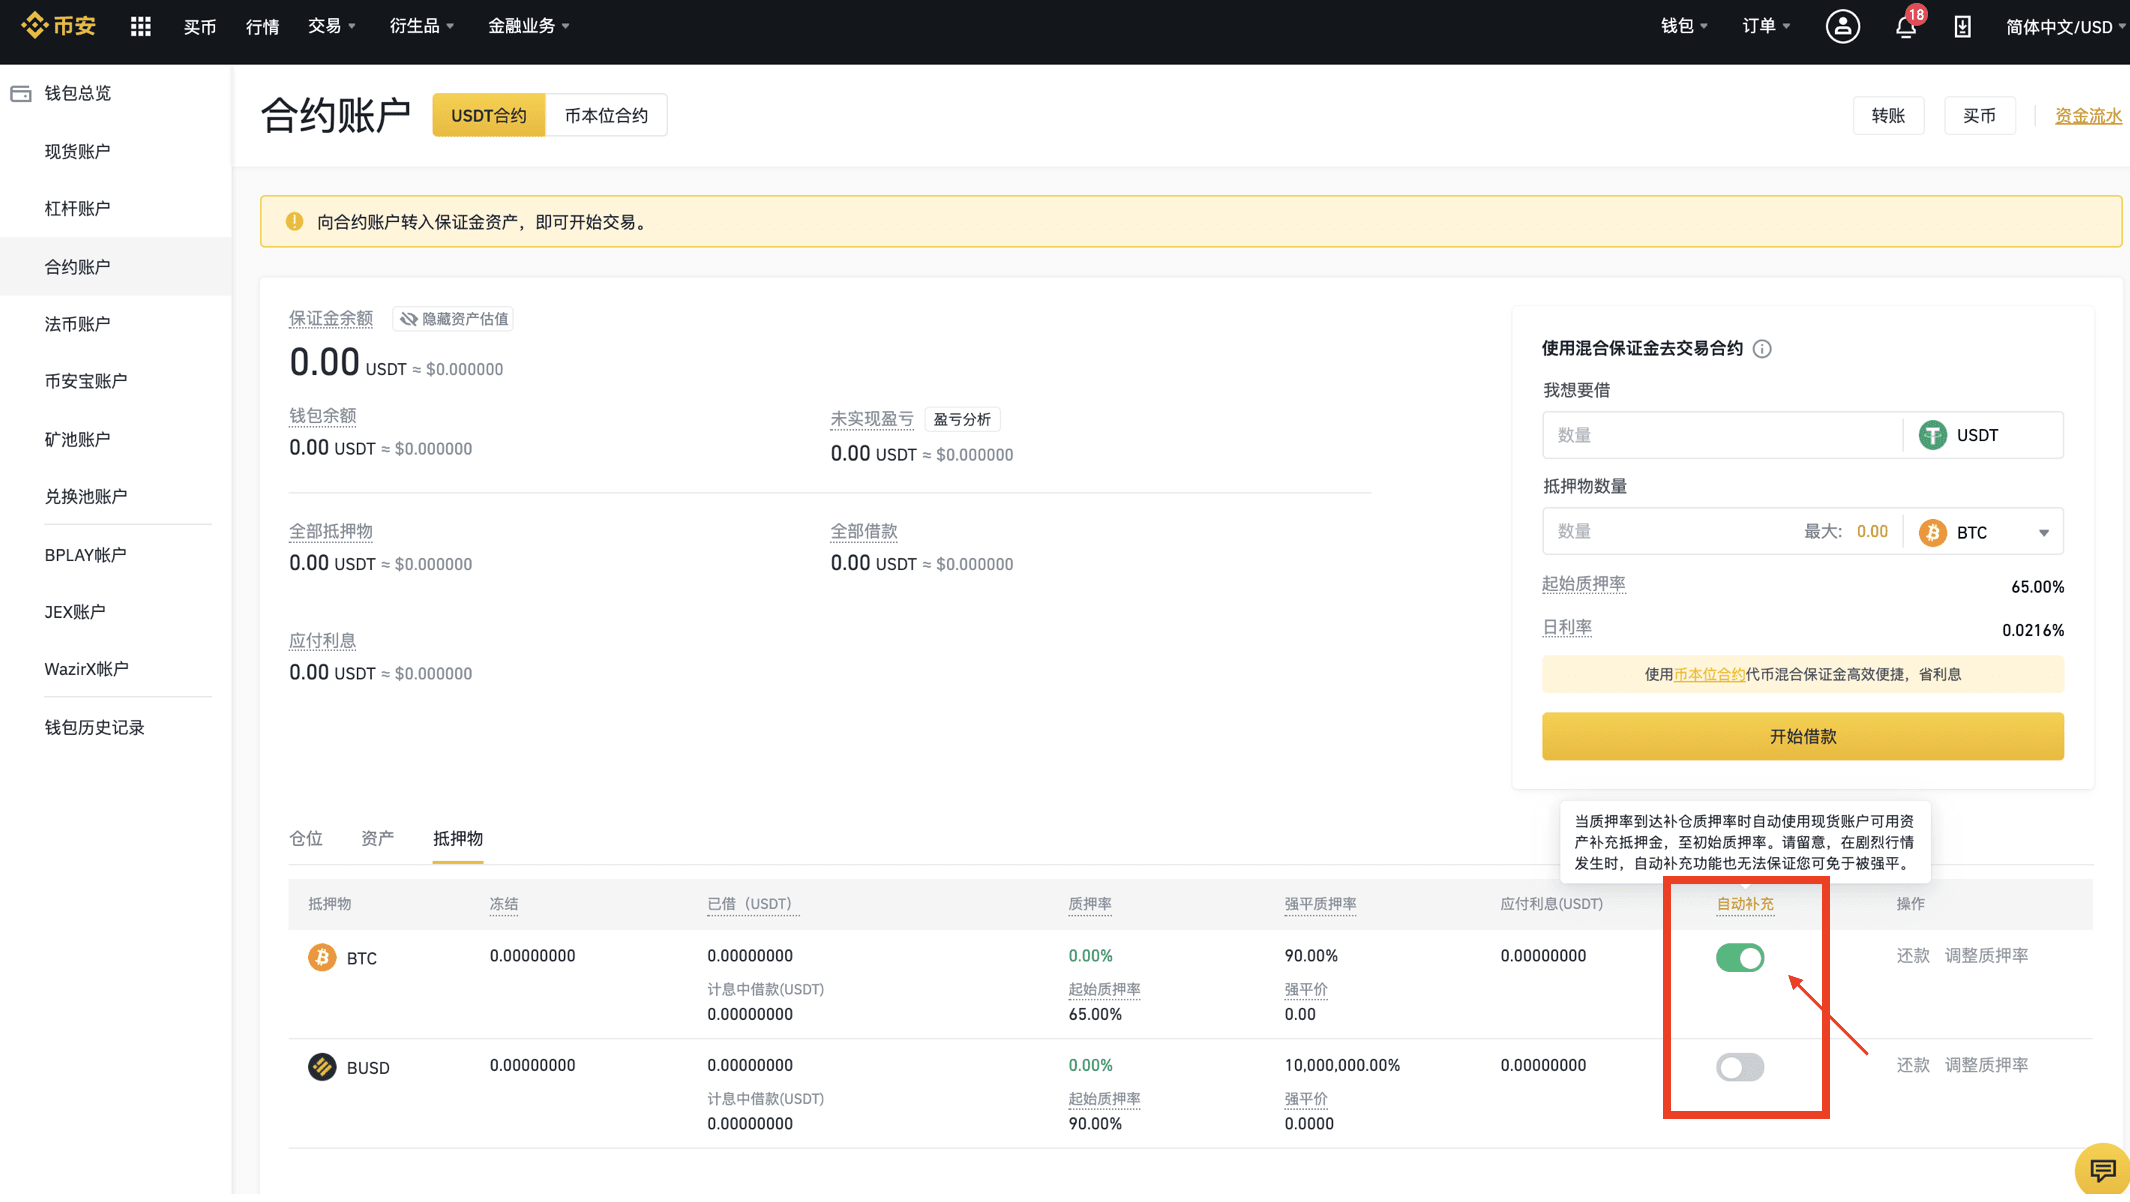Expand the 衍生品 dropdown menu
This screenshot has height=1202, width=2130.
coord(421,26)
